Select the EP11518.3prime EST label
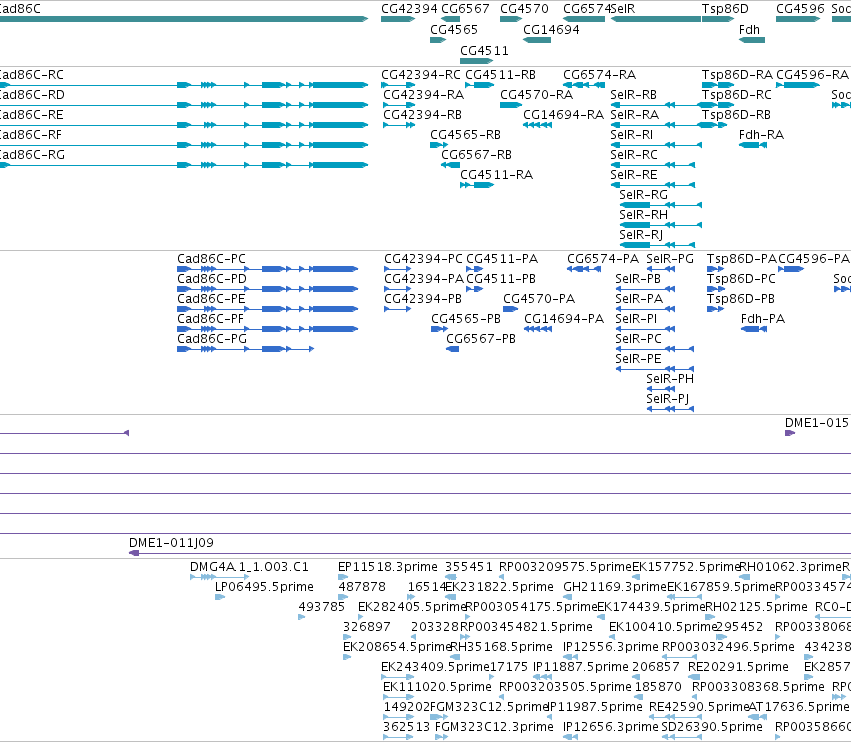This screenshot has height=742, width=851. (388, 567)
